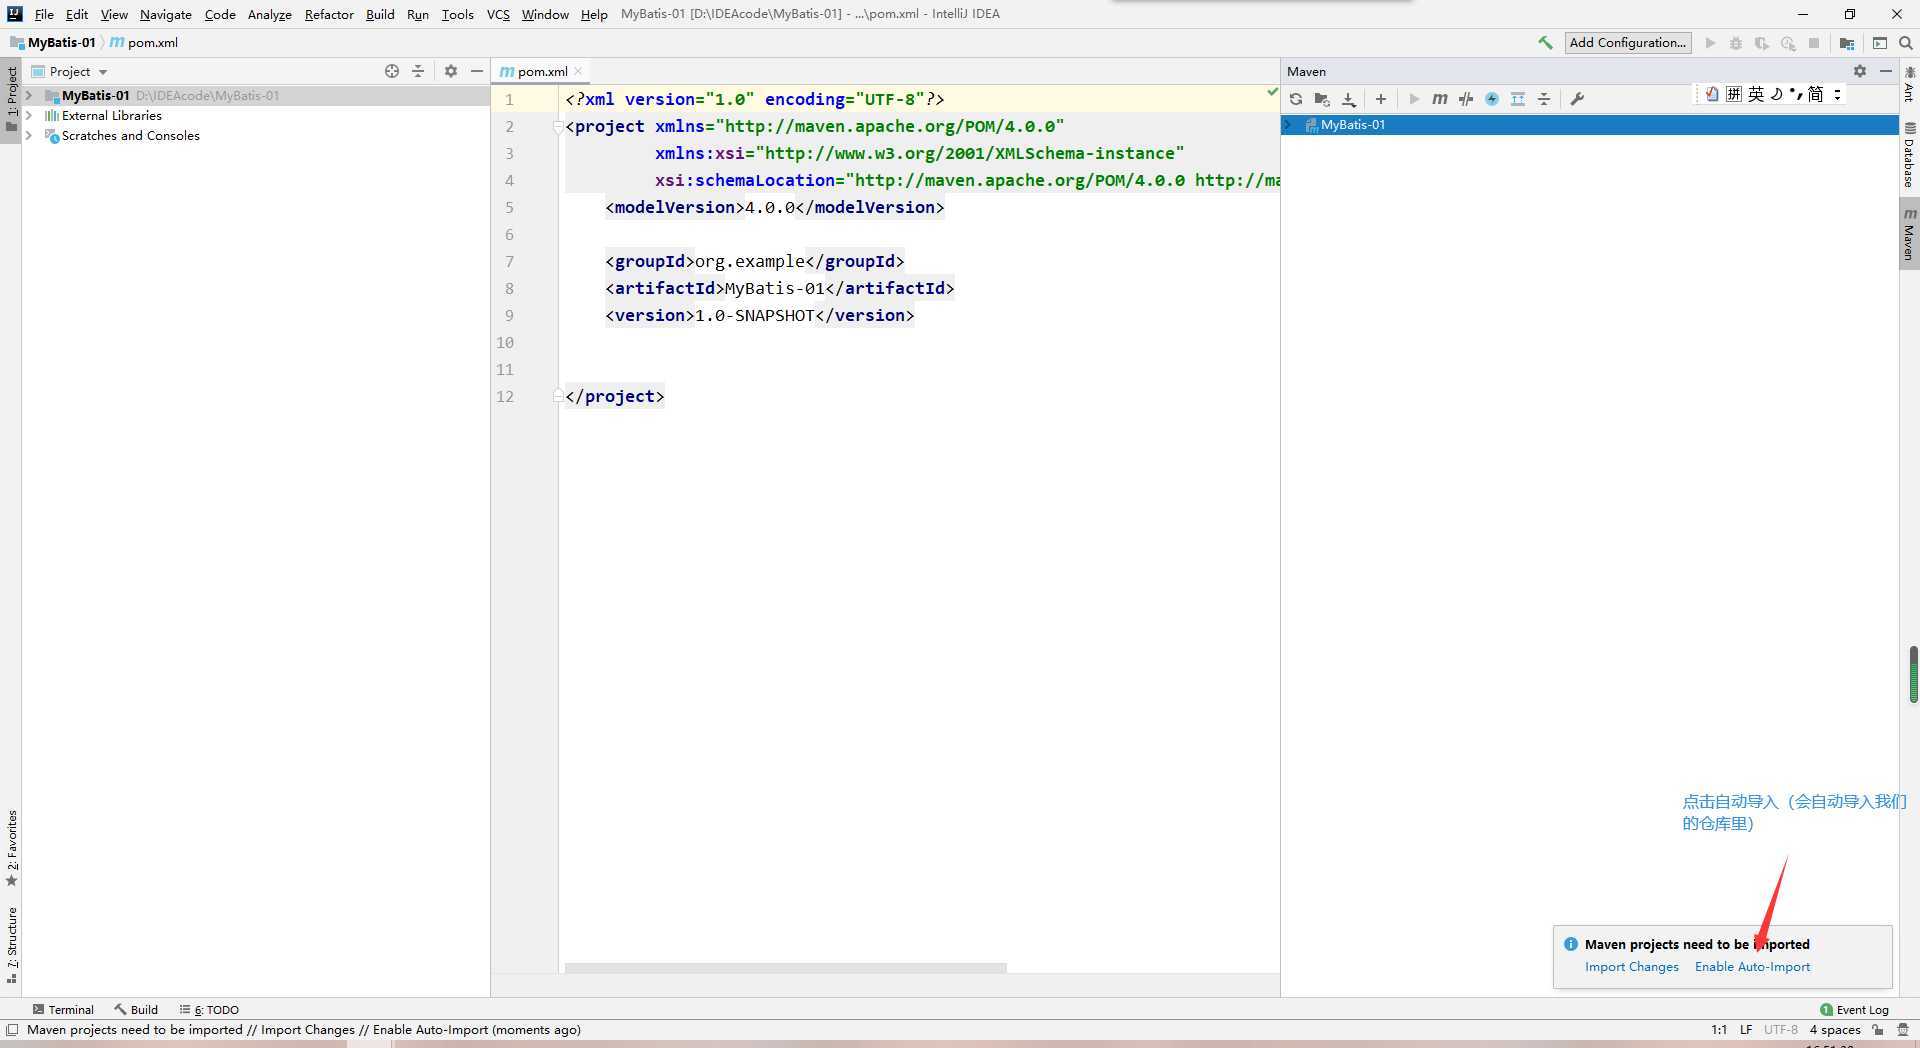Go to line via 1:1 indicator
Image resolution: width=1920 pixels, height=1048 pixels.
[x=1719, y=1030]
